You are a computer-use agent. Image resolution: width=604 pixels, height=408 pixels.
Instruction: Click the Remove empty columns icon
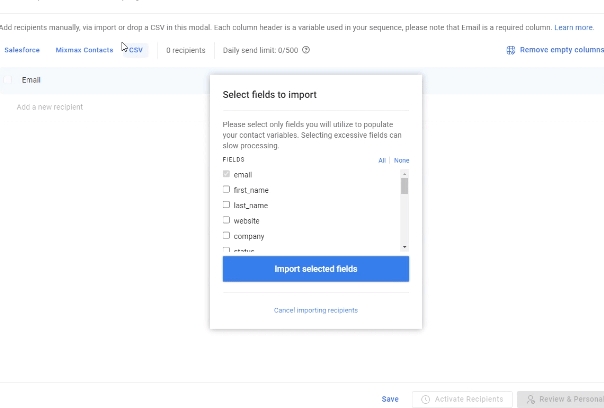click(511, 50)
